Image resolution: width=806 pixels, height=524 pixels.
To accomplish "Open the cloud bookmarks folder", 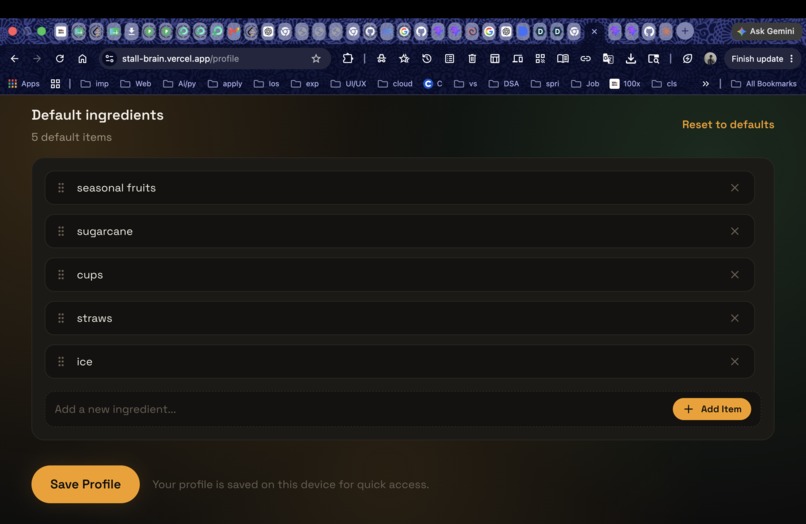I will click(x=395, y=84).
